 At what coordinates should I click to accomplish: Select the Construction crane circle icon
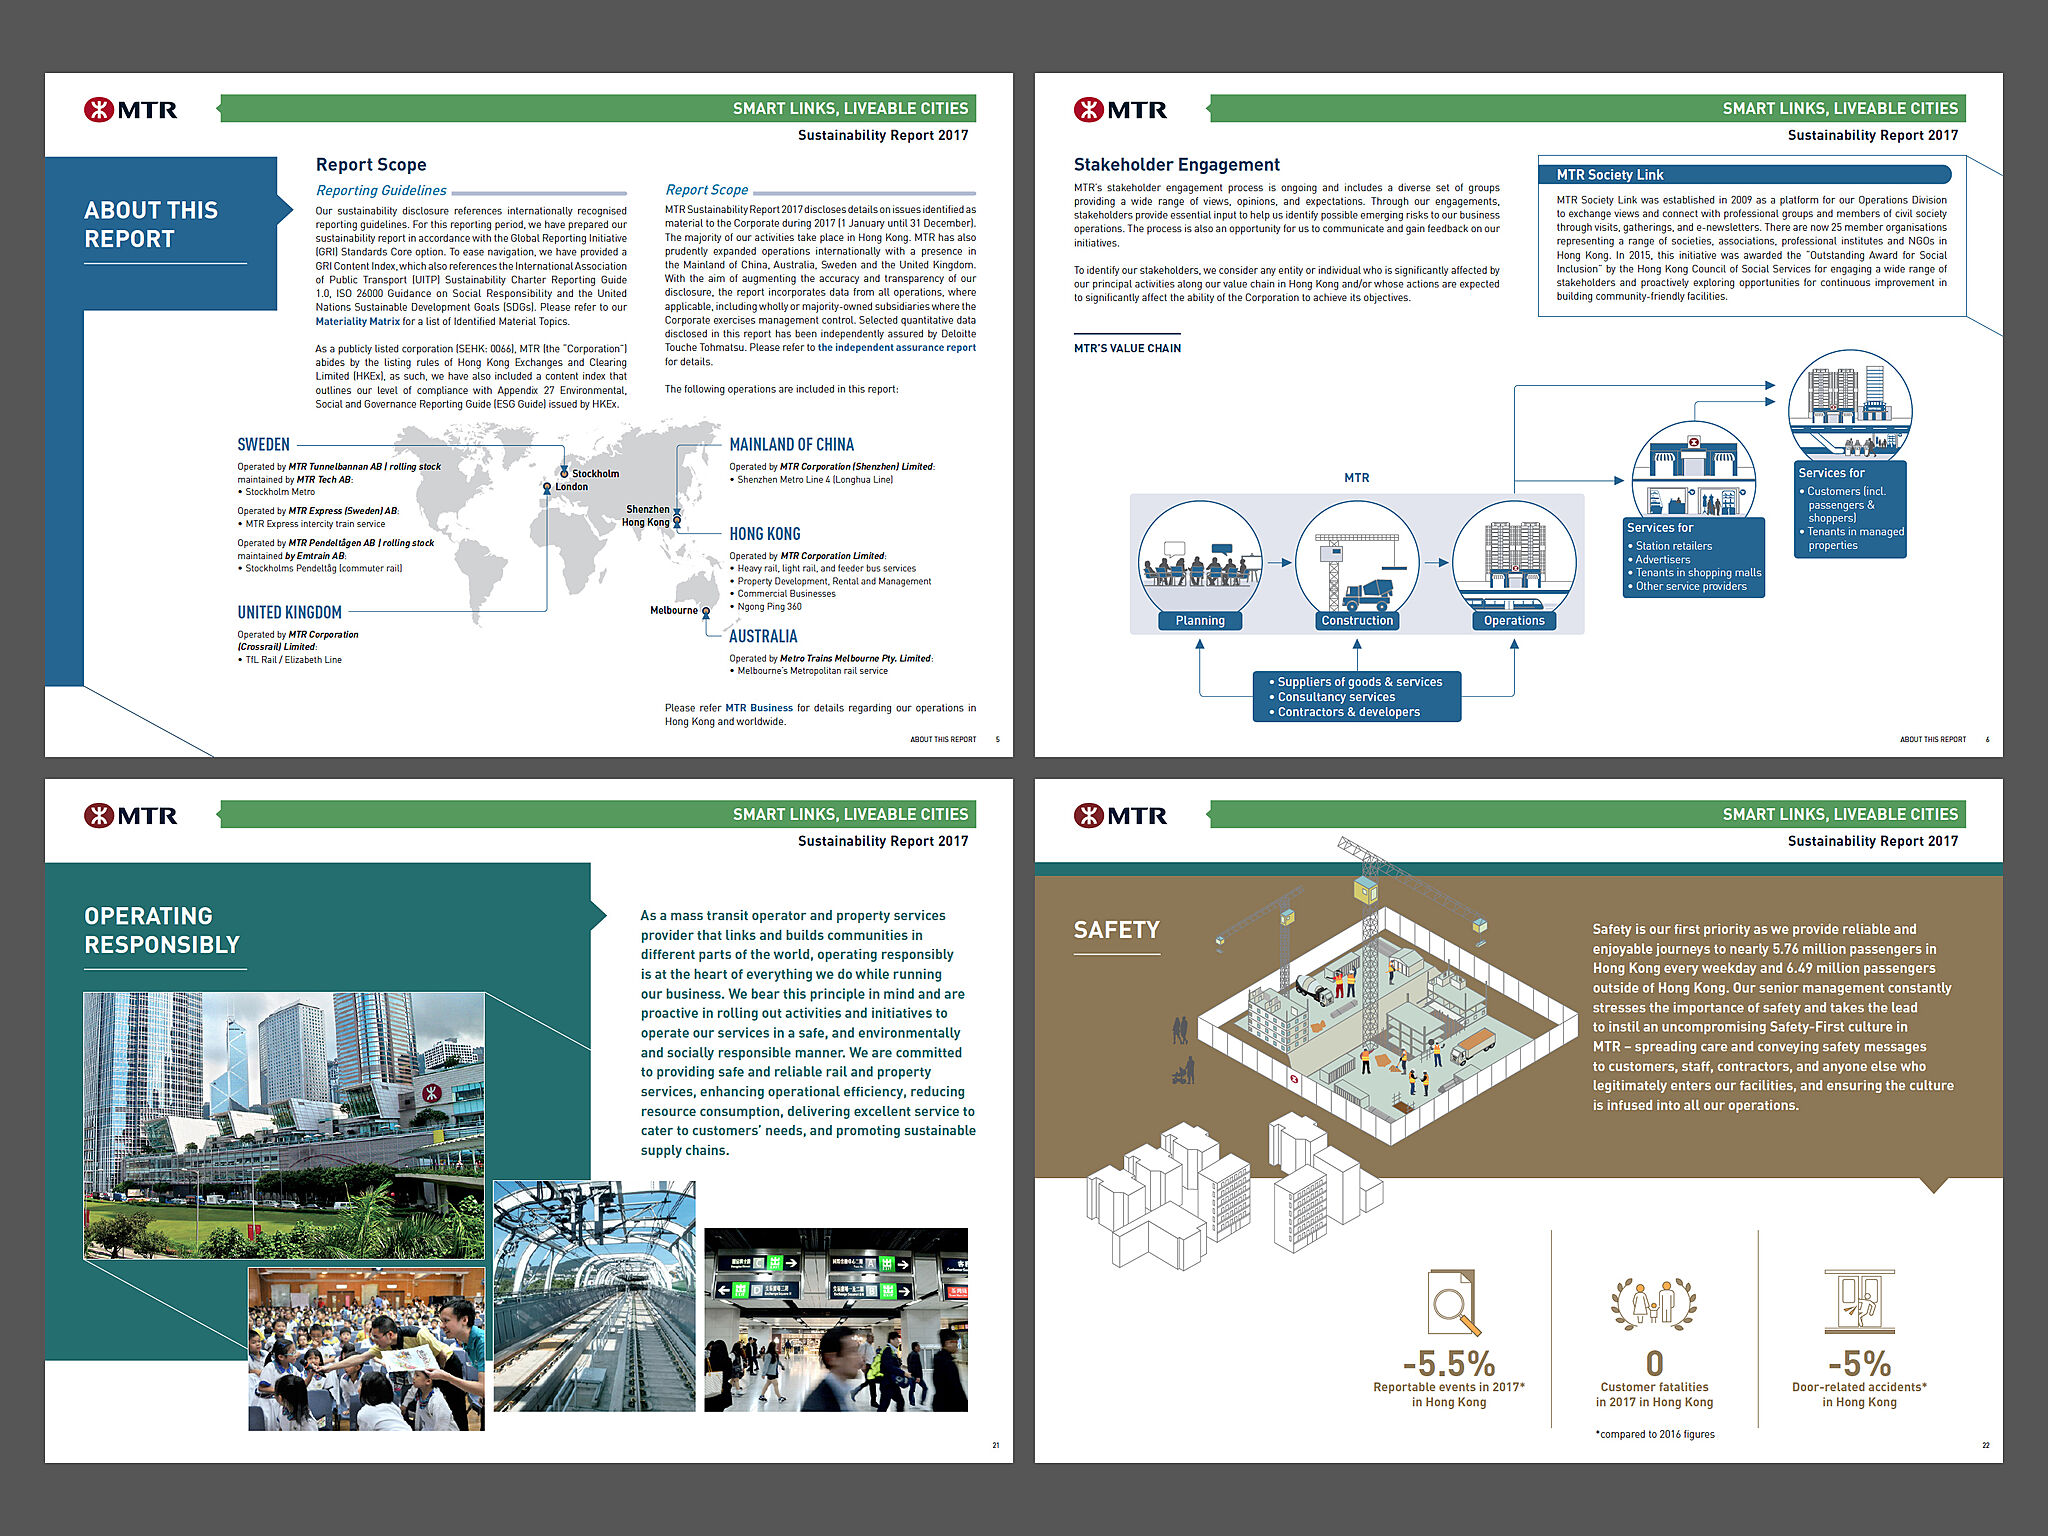click(x=1357, y=557)
